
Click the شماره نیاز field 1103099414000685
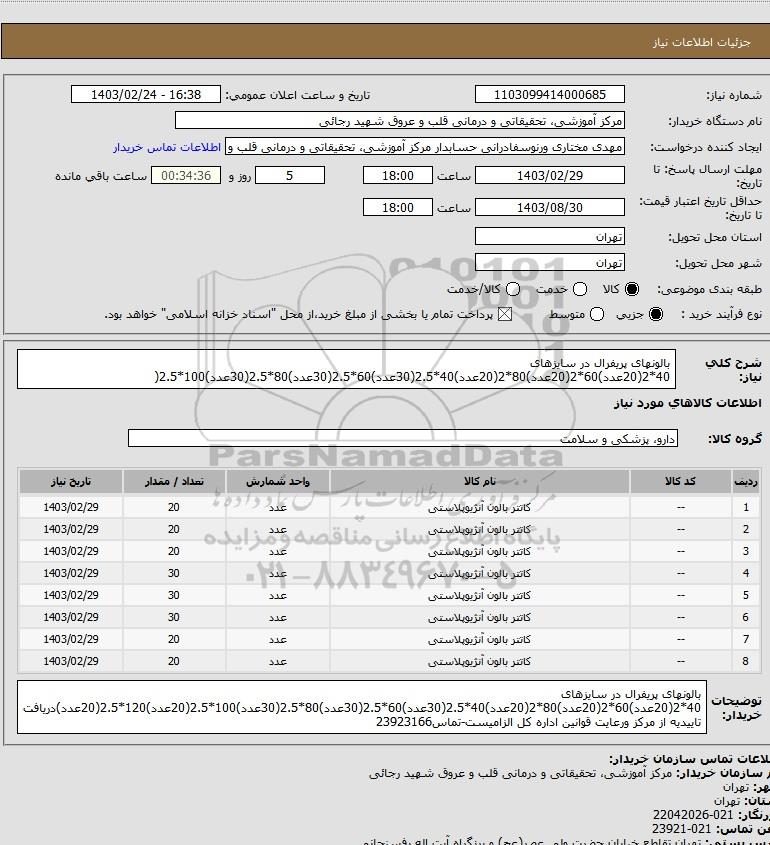[550, 94]
